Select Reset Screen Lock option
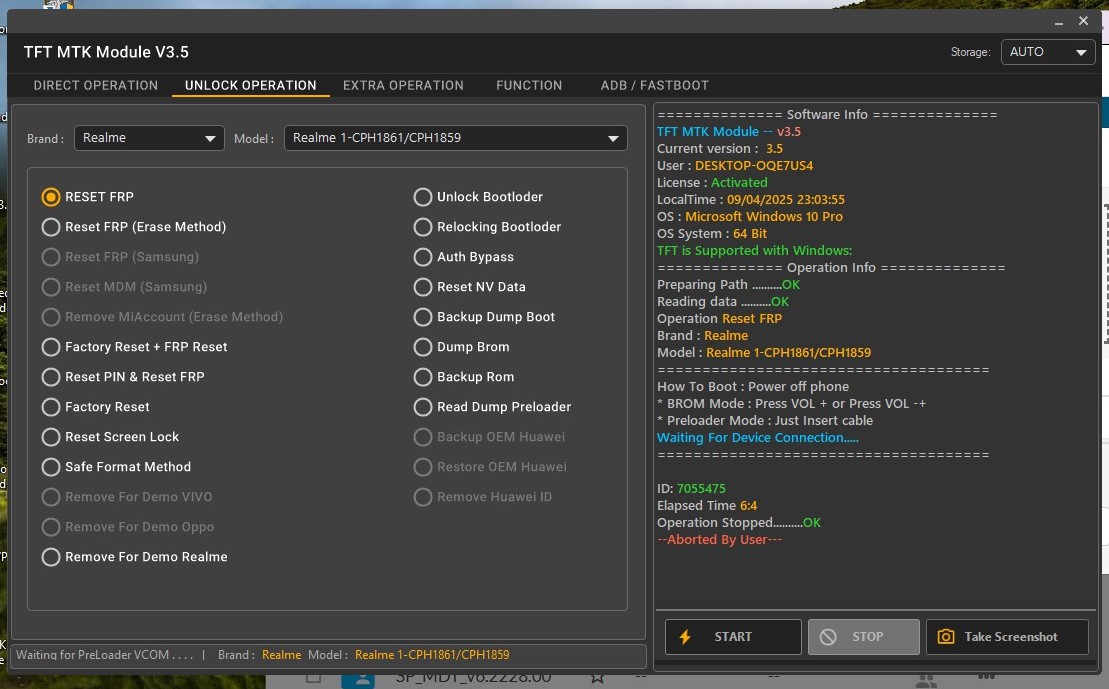Screen dimensions: 1109x689 coord(50,437)
